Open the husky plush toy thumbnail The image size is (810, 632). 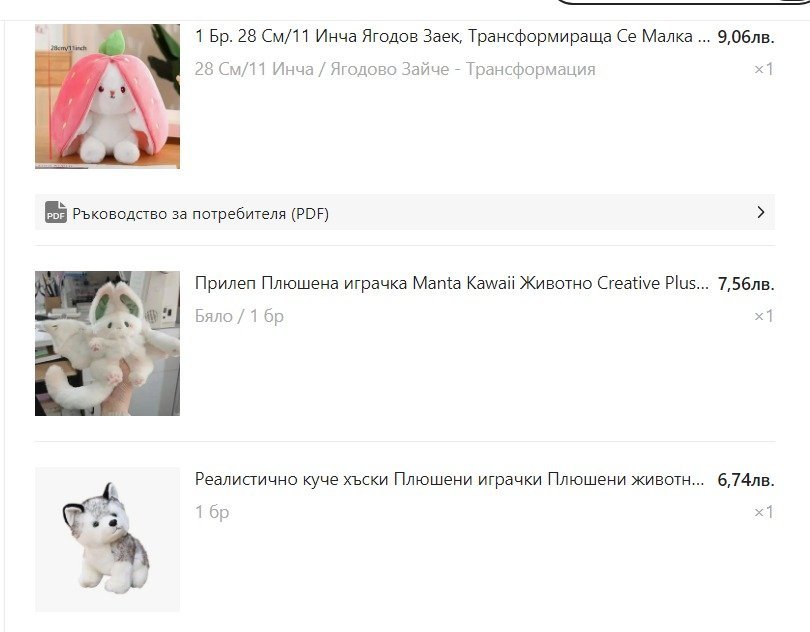(x=107, y=540)
